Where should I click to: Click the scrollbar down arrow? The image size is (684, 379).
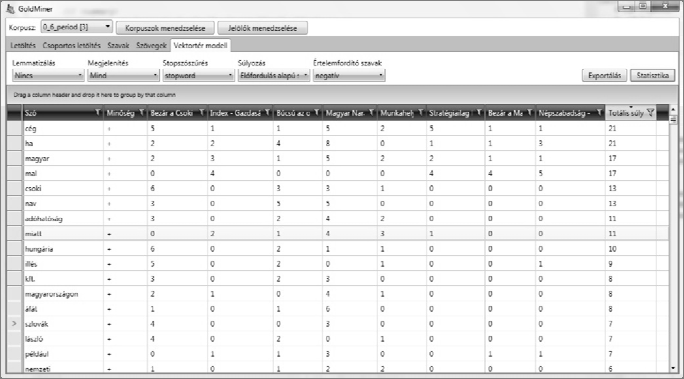coord(673,369)
